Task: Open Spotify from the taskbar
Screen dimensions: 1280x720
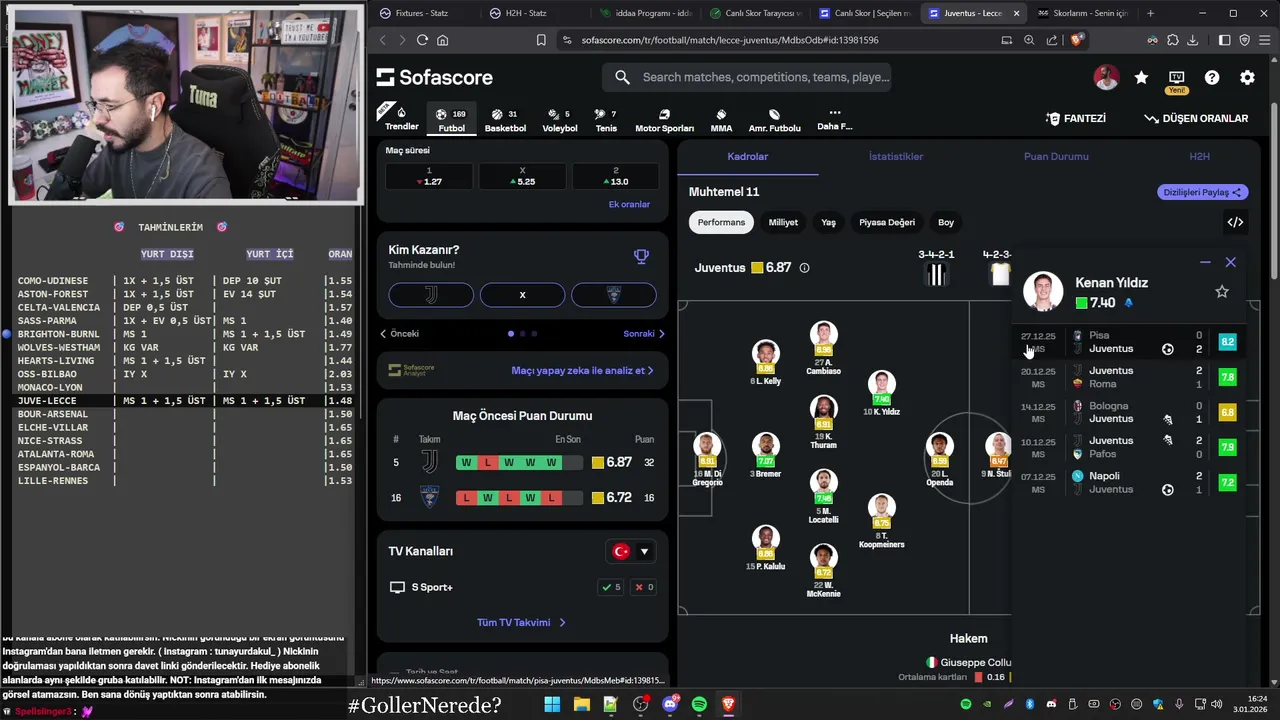Action: (699, 705)
